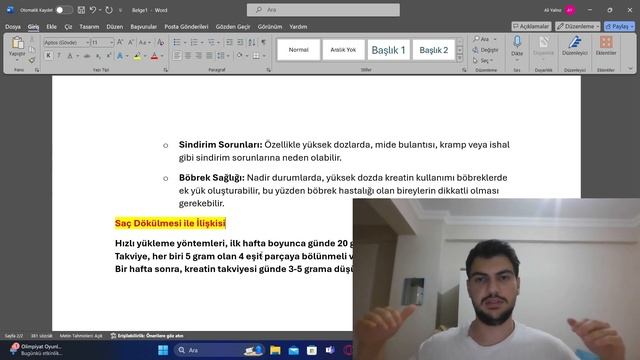640x360 pixels.
Task: Open the Paylaş share dropdown
Action: (620, 26)
